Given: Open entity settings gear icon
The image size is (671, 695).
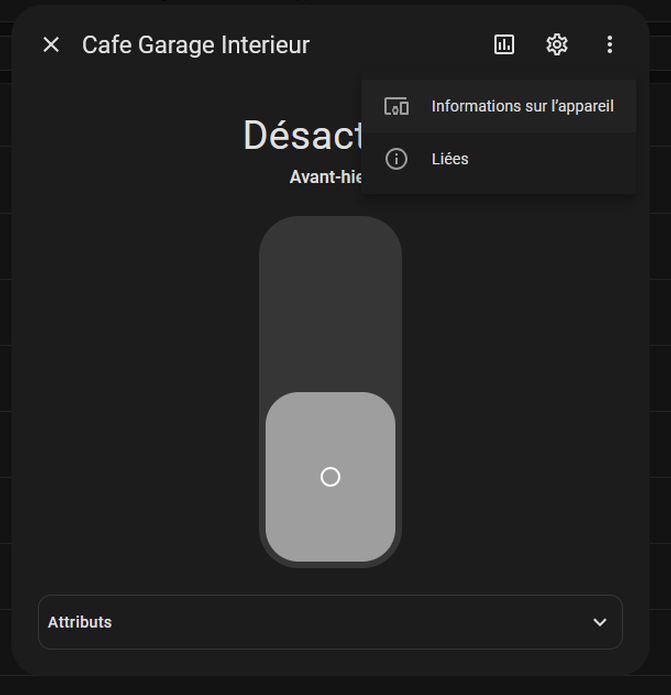Looking at the screenshot, I should click(557, 45).
